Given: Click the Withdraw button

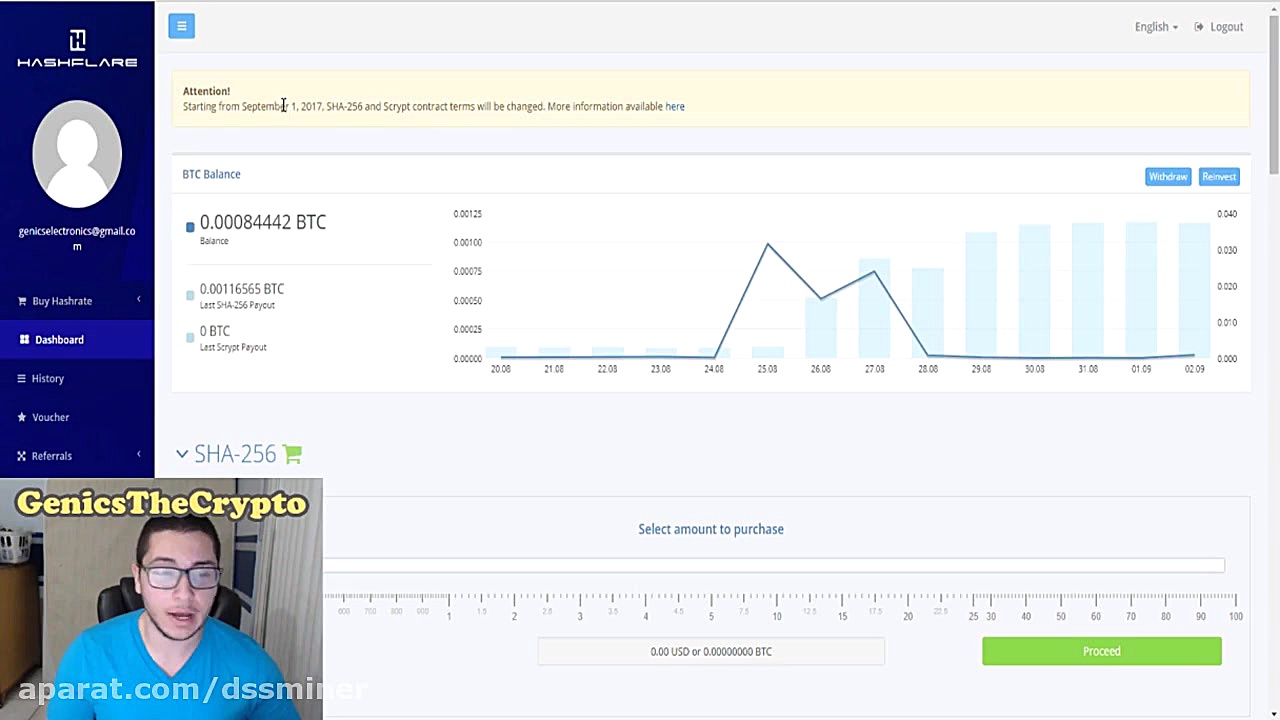Looking at the screenshot, I should point(1168,176).
